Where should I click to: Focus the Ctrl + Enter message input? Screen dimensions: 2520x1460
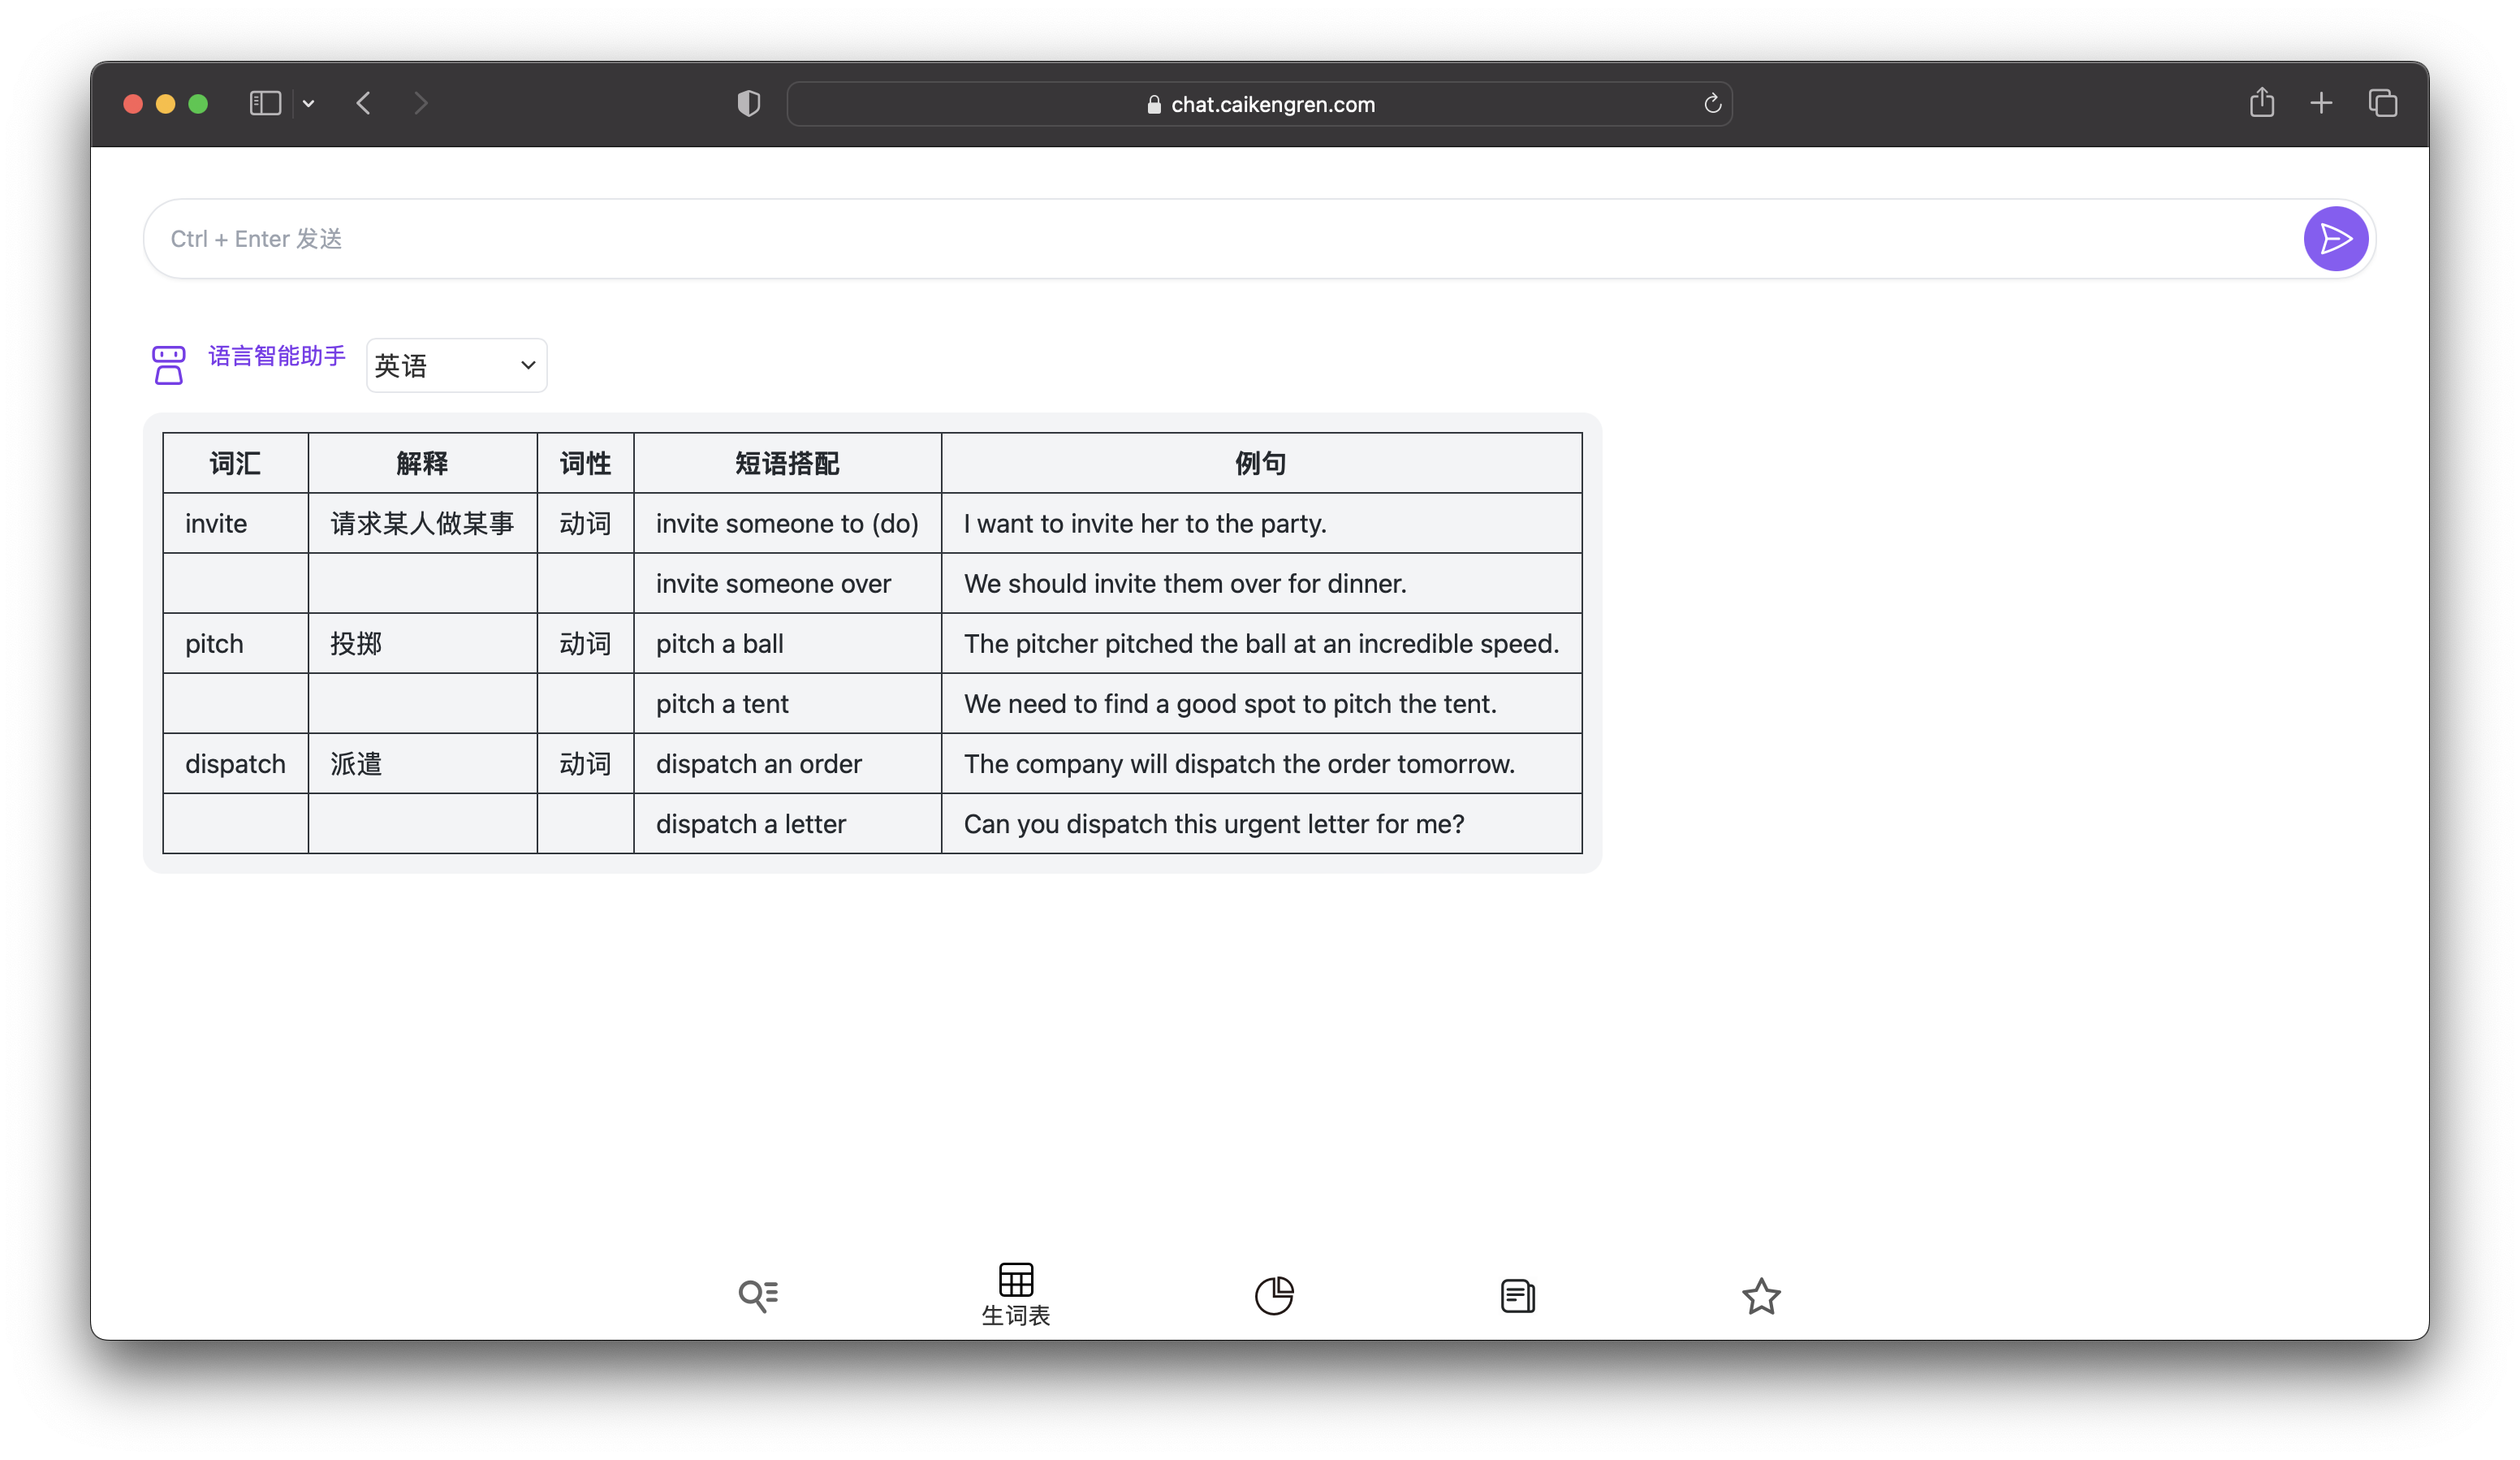pos(1200,239)
